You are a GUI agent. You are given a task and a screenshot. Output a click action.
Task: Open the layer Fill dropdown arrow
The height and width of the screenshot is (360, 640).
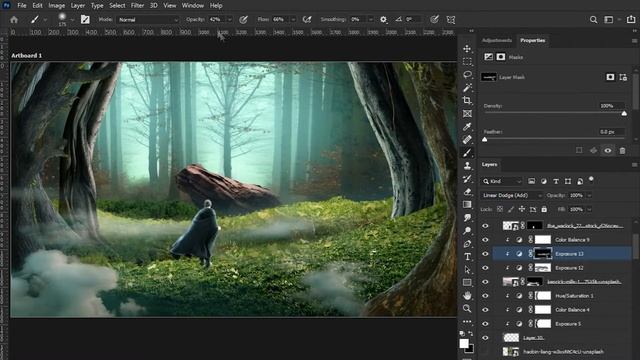[589, 209]
